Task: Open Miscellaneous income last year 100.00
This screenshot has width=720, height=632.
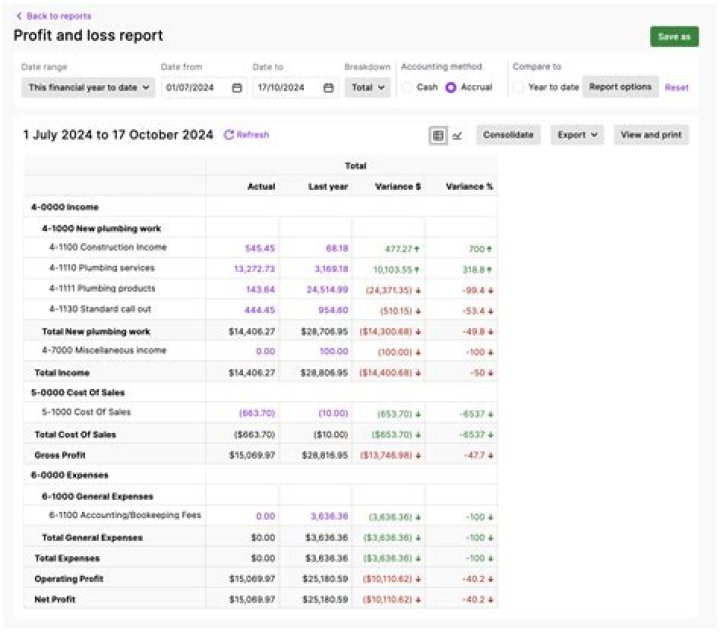Action: (x=334, y=352)
